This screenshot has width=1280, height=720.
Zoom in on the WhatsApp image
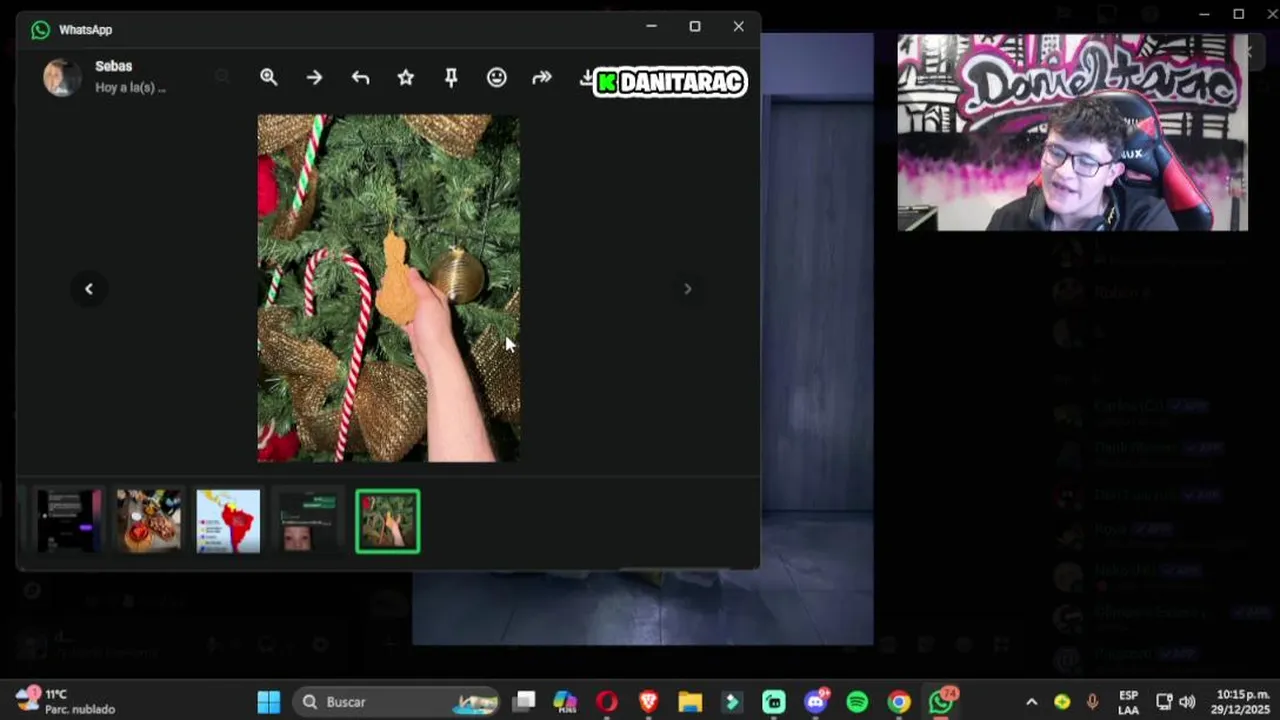(268, 77)
